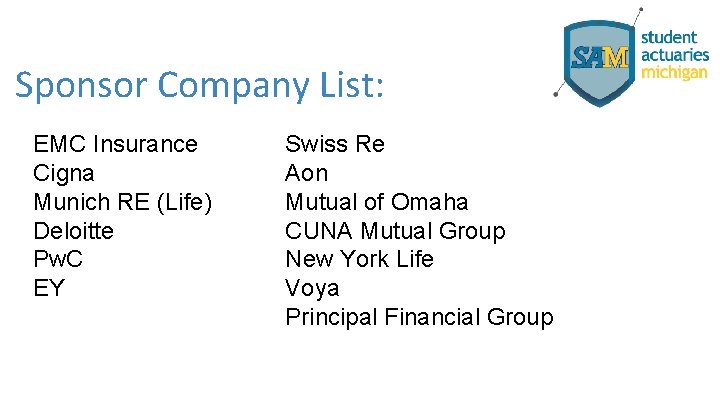Screen dimensions: 720x405
Task: Click the EY sponsor name
Action: click(x=49, y=288)
